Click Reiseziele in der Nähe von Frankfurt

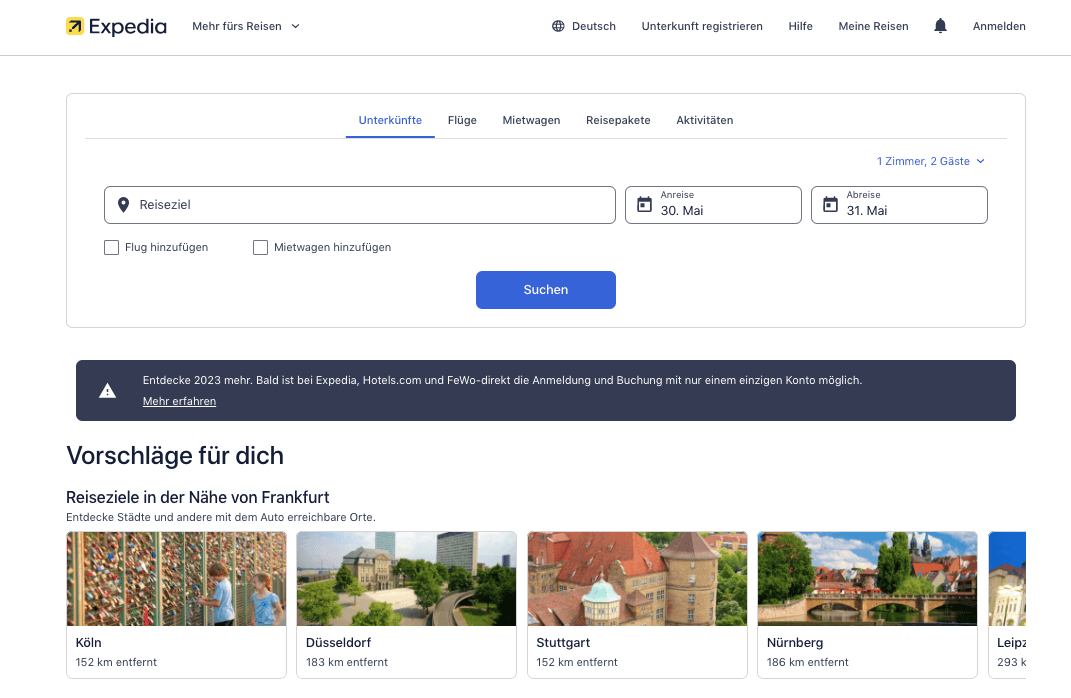[x=197, y=497]
